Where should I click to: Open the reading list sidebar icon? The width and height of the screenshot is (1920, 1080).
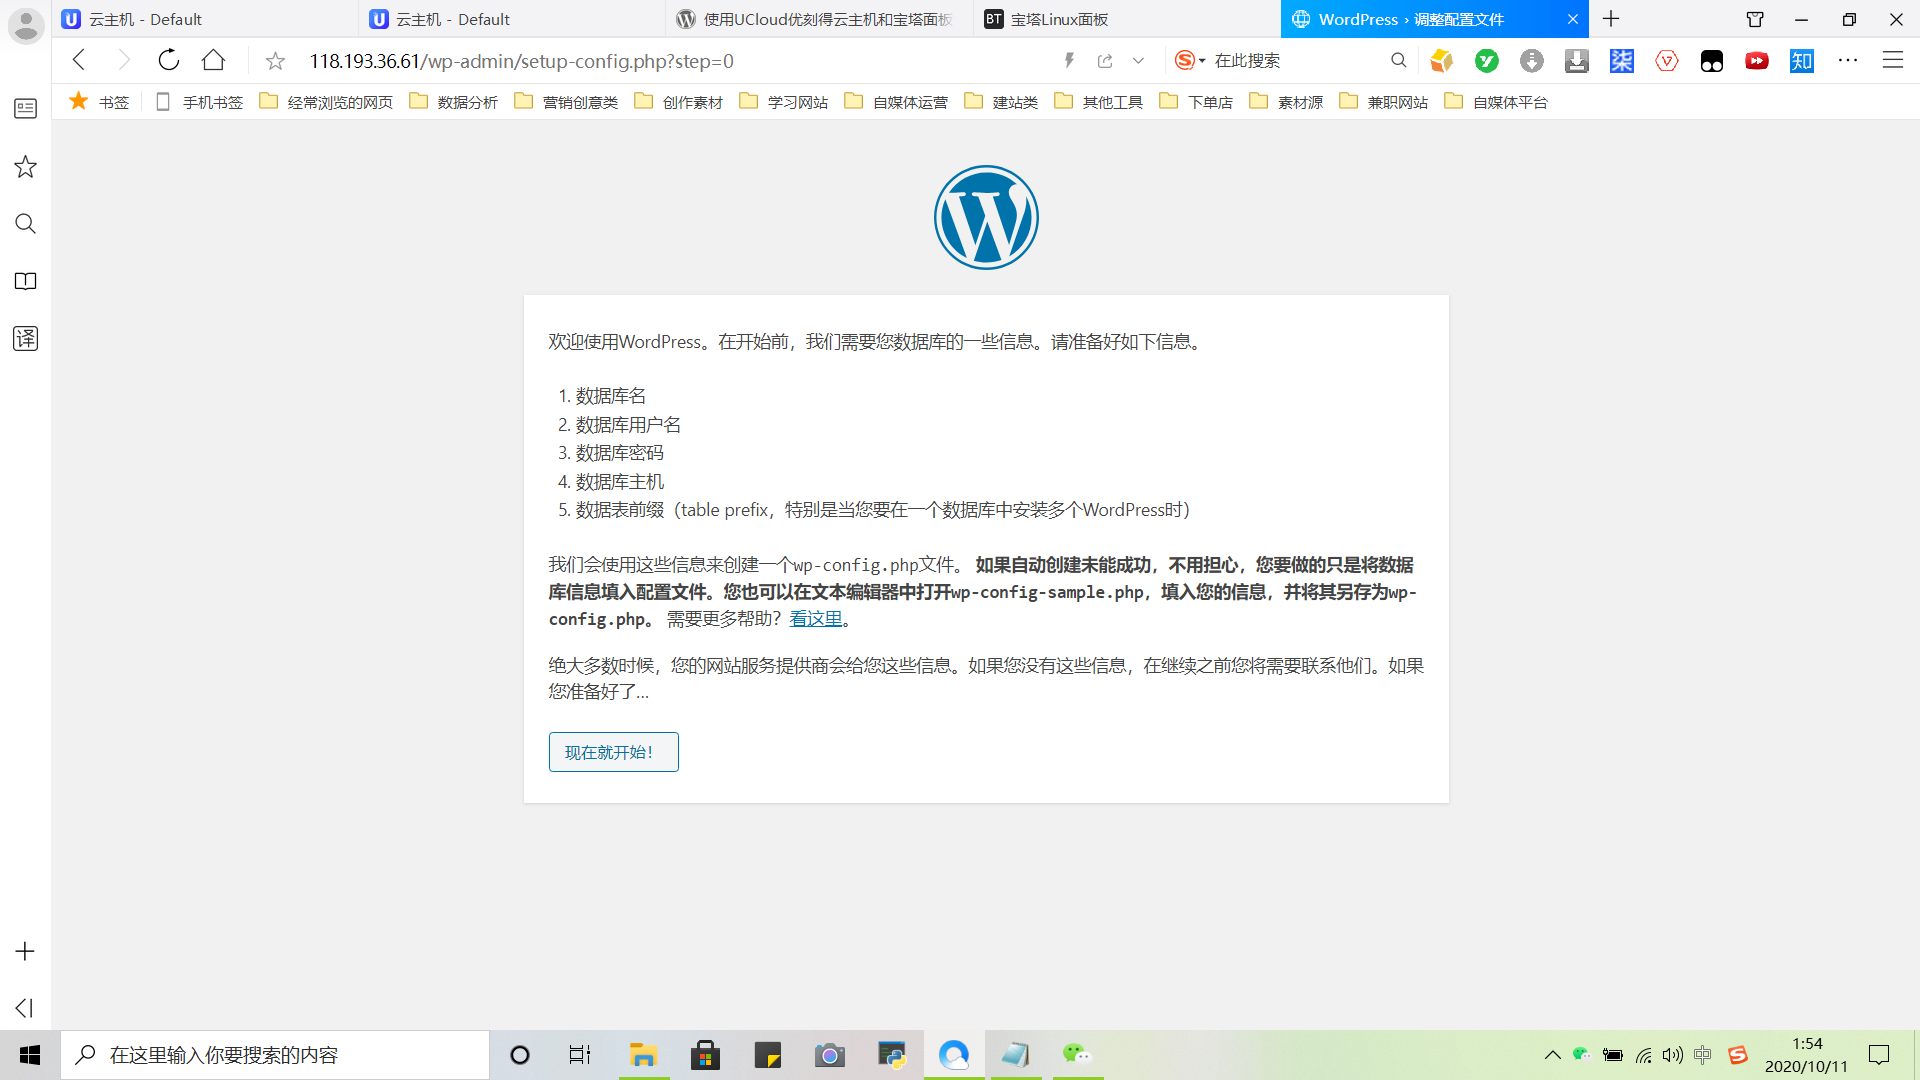26,281
